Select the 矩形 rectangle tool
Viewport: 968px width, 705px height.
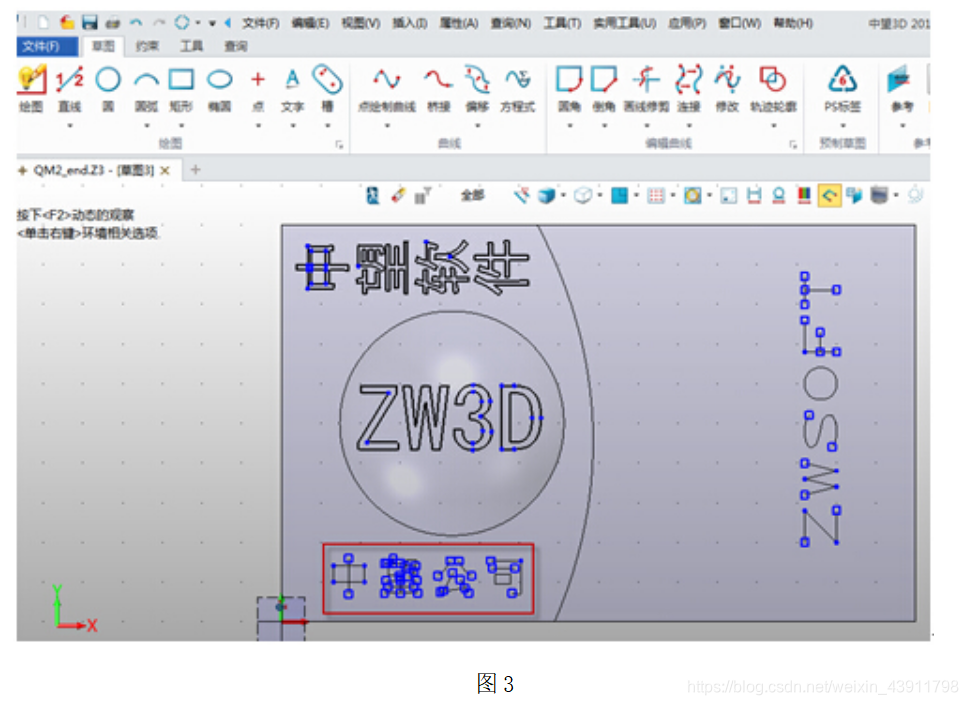182,88
